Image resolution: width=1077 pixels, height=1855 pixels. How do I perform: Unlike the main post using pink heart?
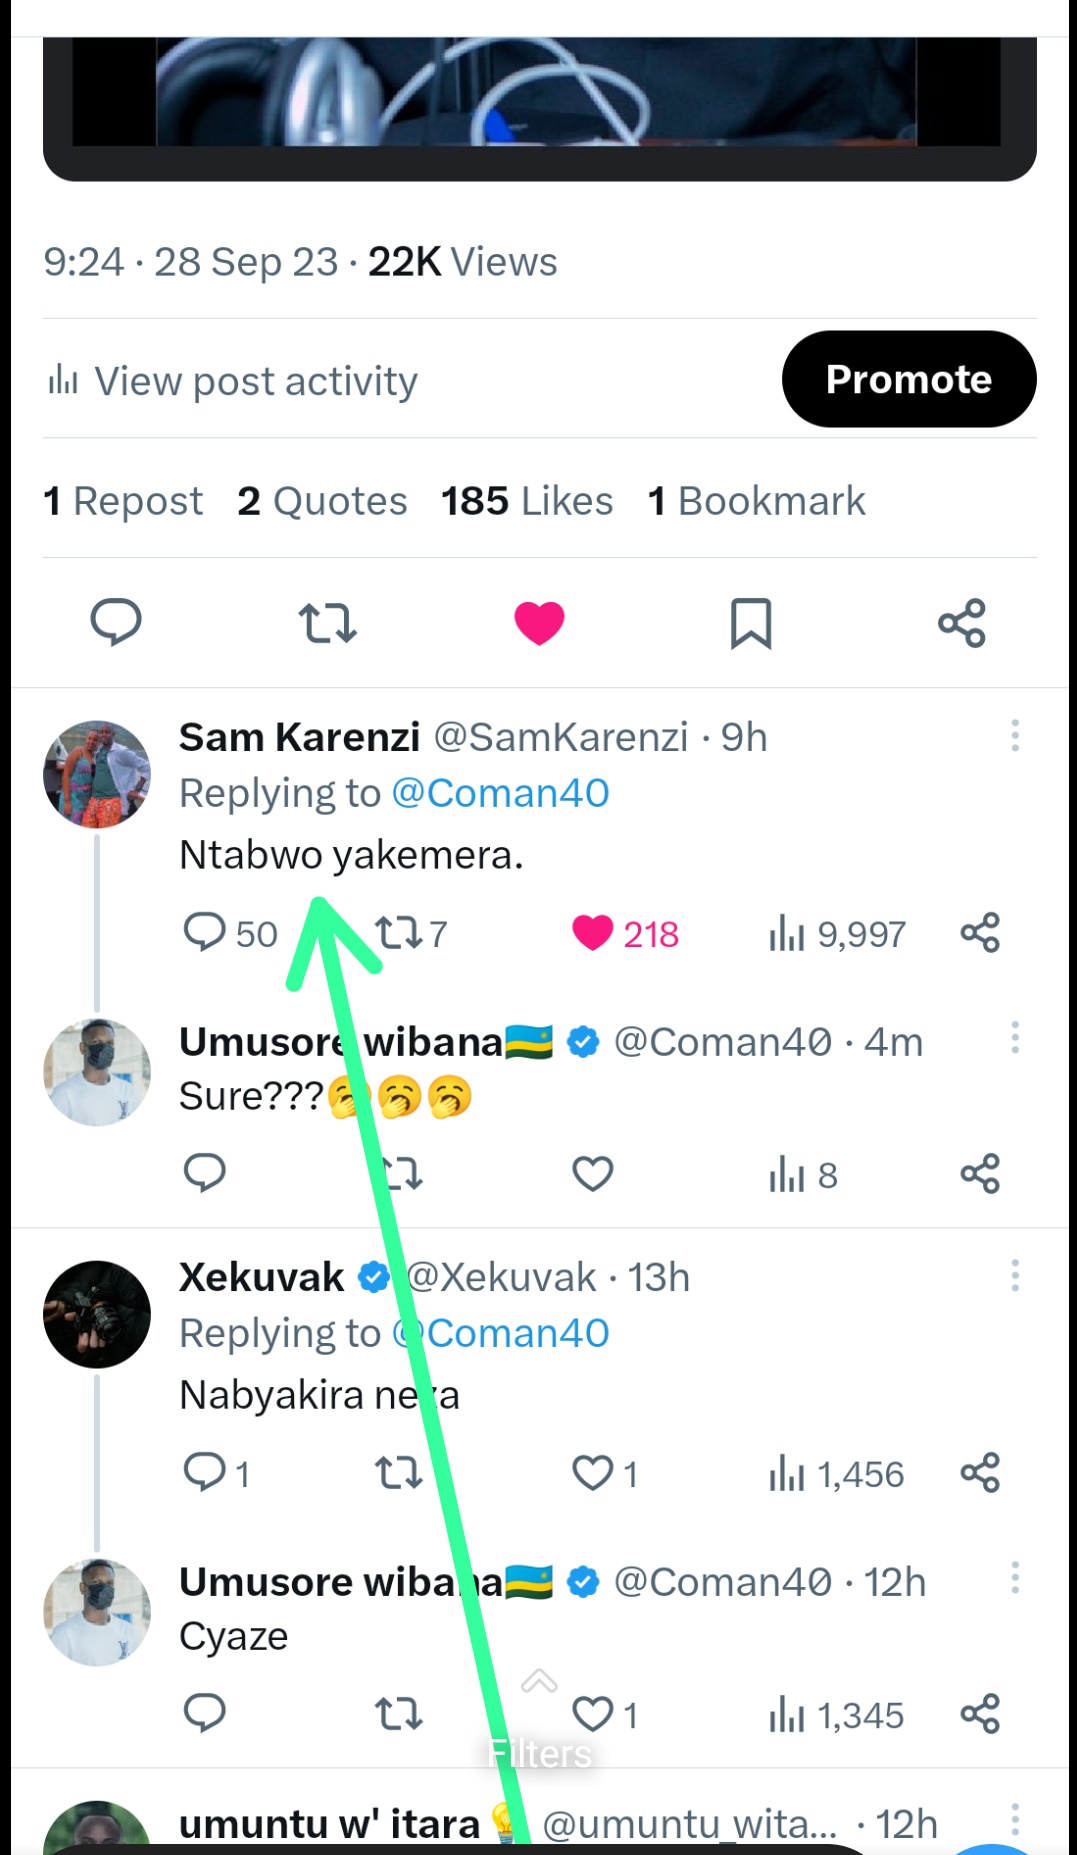[x=539, y=623]
